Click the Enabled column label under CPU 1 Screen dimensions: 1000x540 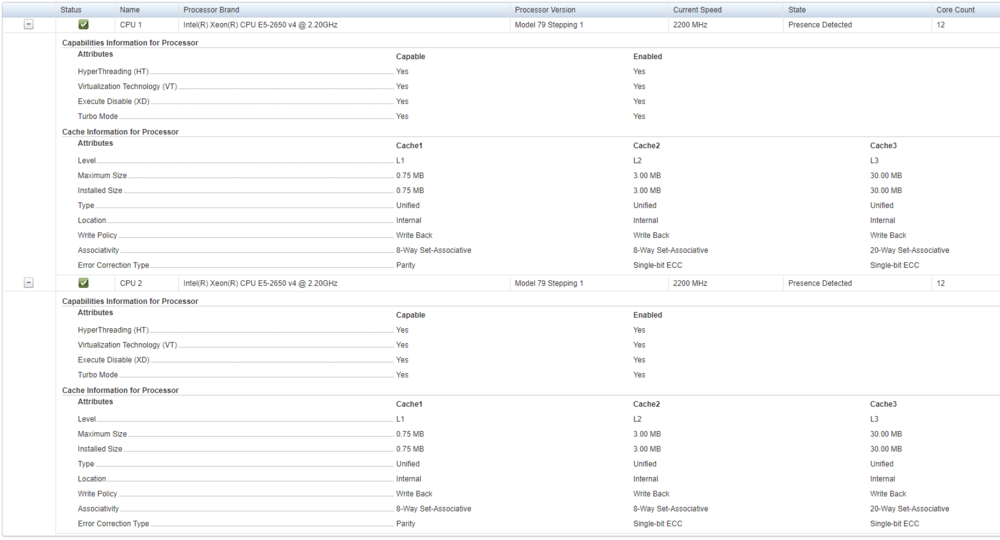point(647,56)
